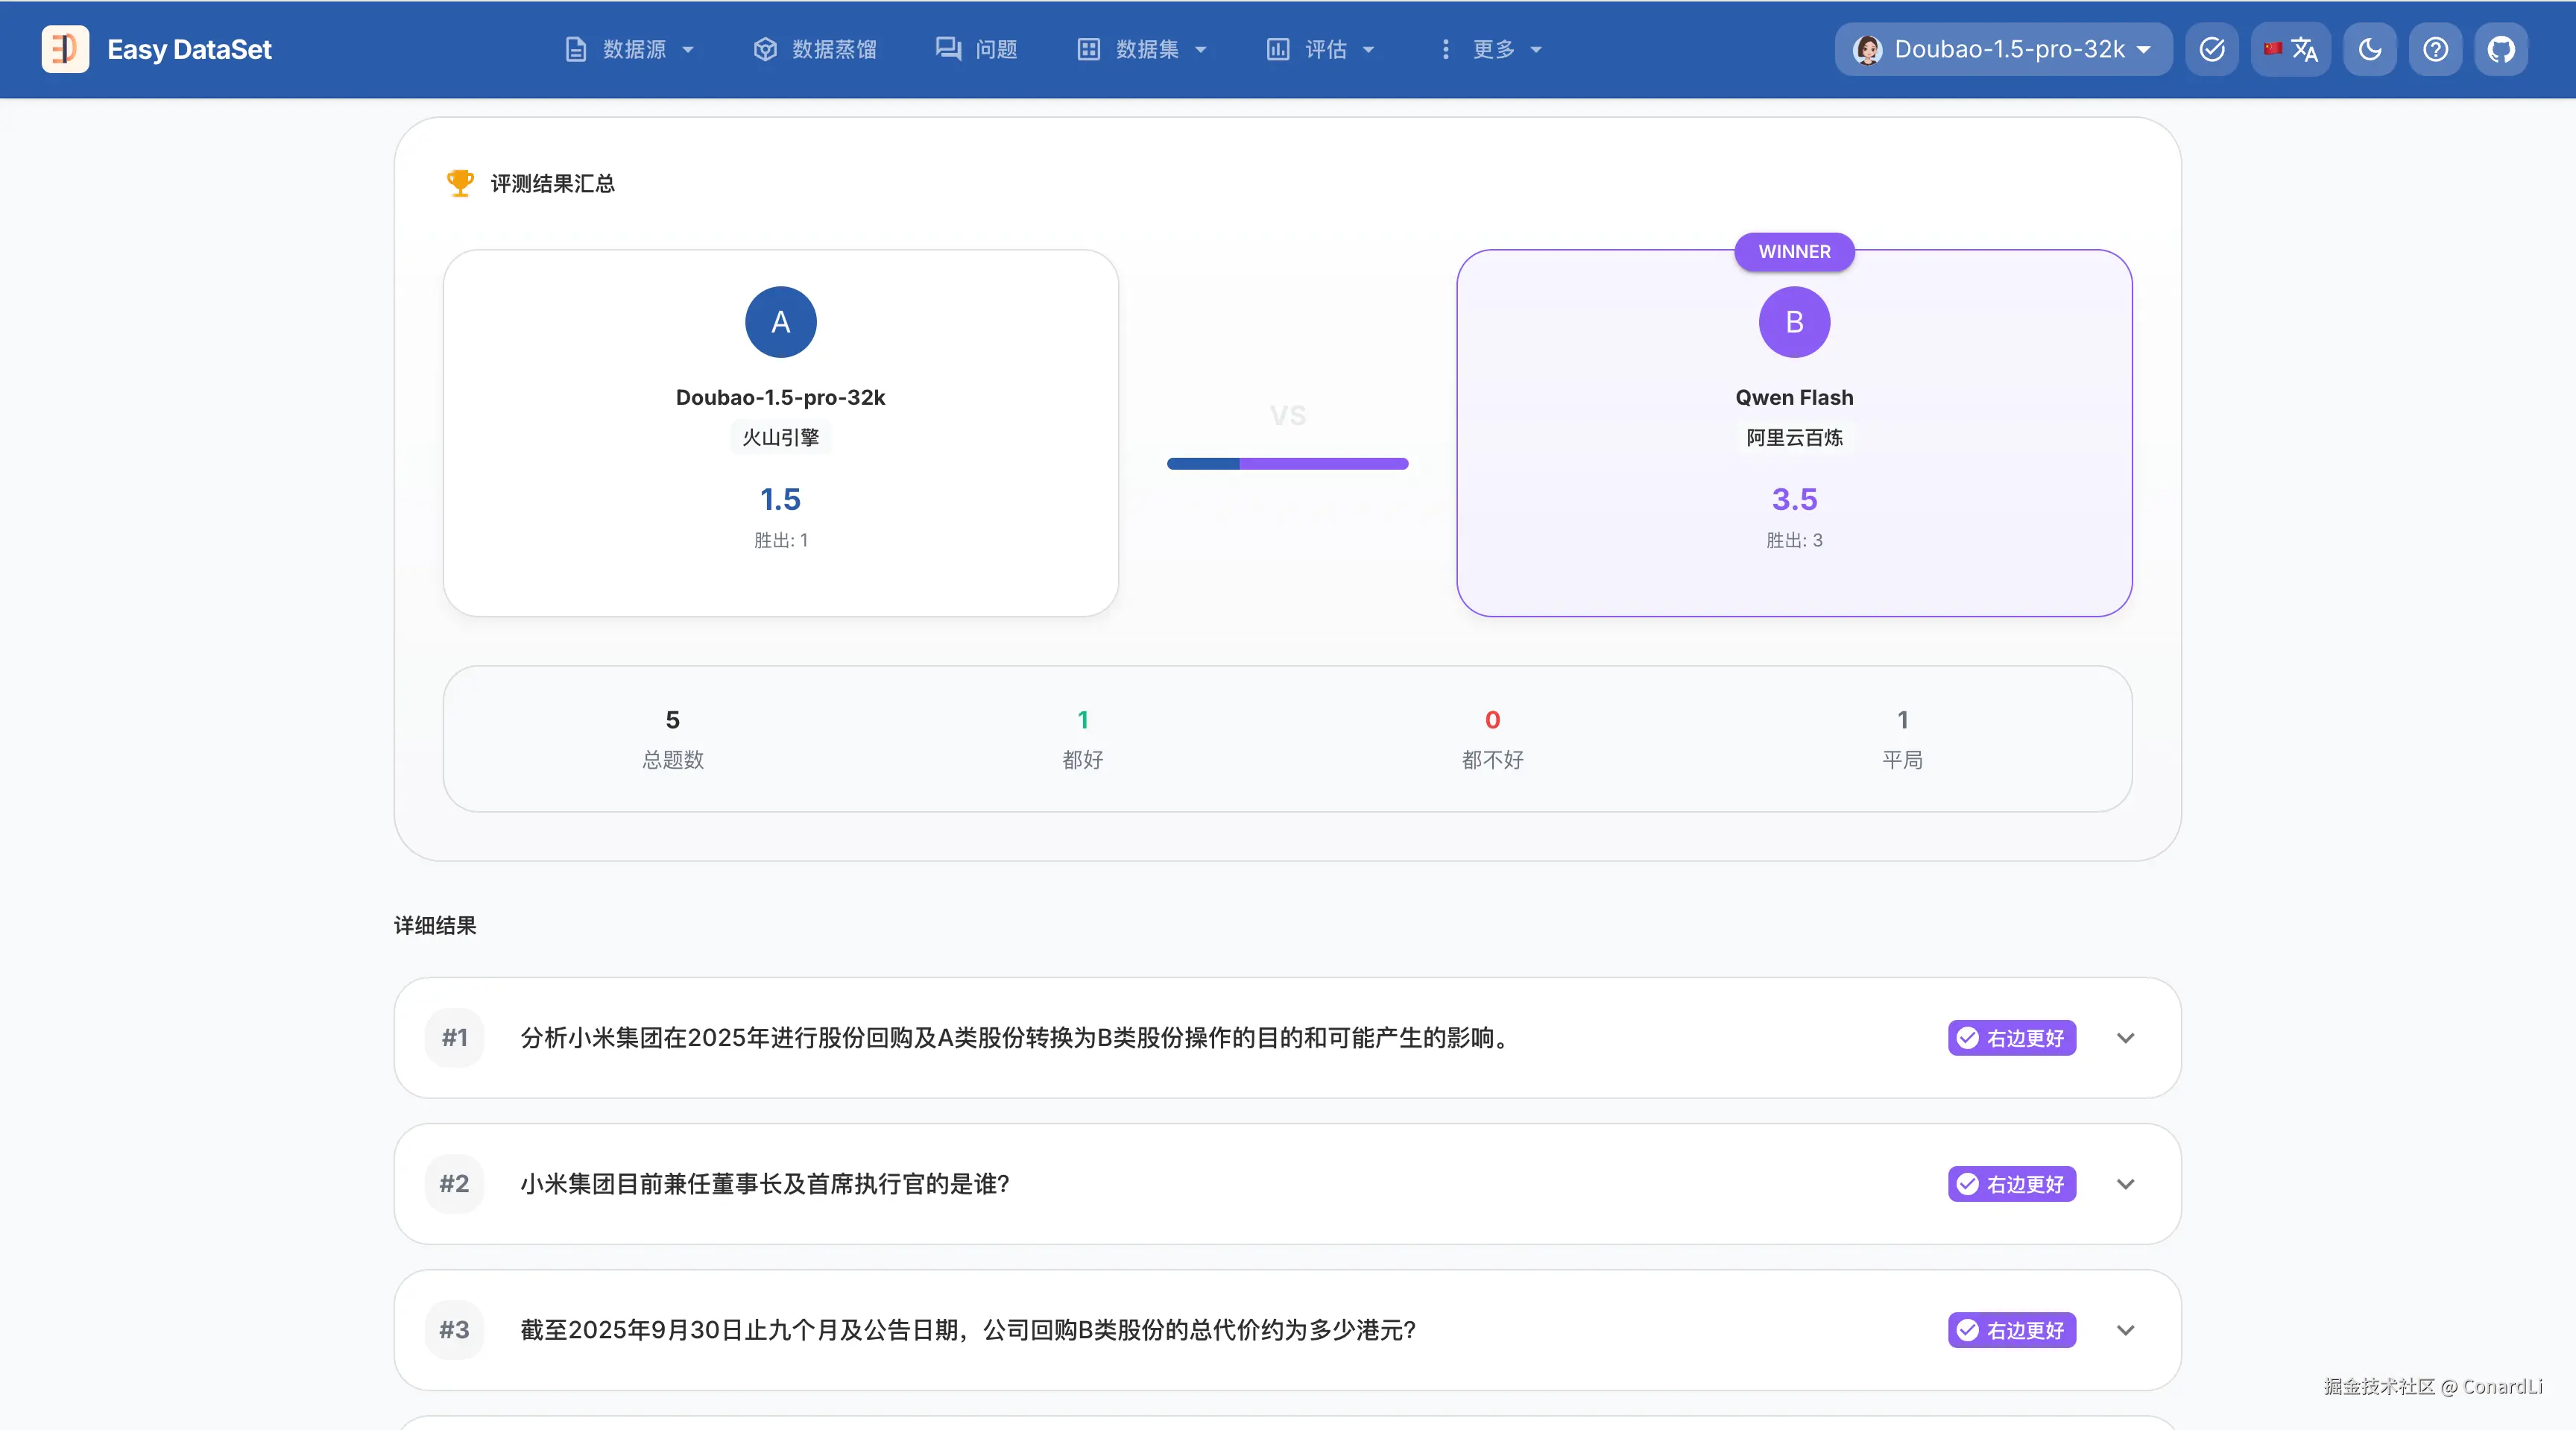
Task: Navigate to the 问题 page
Action: (976, 49)
